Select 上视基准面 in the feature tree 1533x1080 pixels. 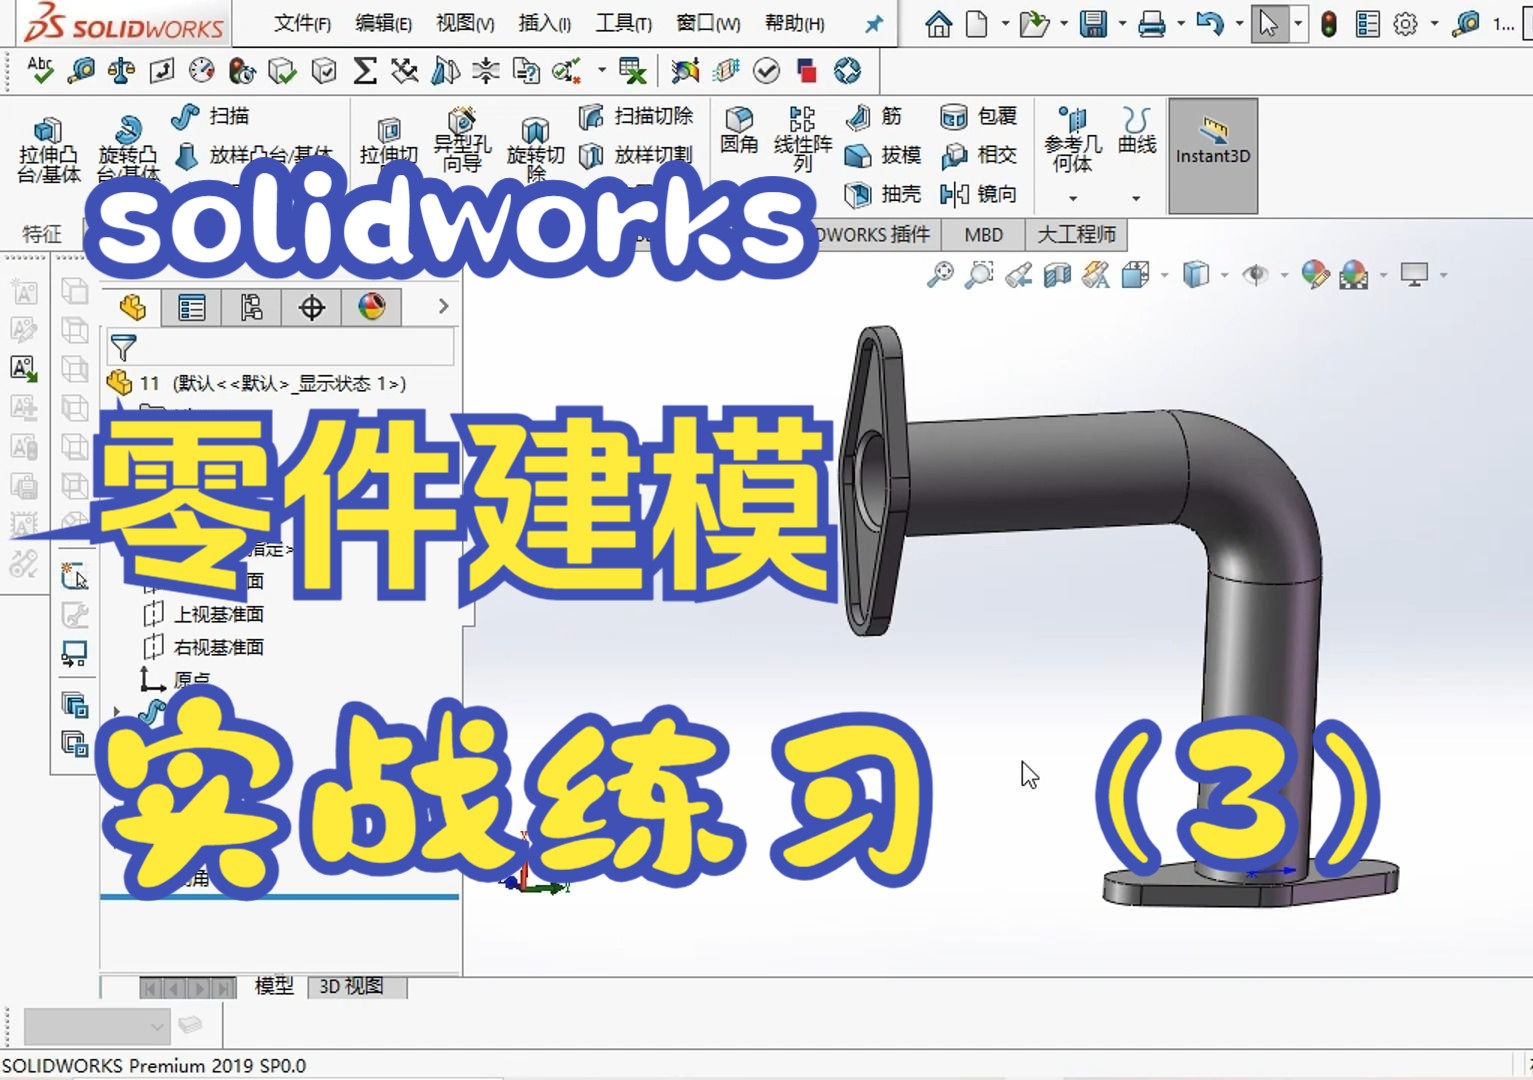click(x=219, y=614)
